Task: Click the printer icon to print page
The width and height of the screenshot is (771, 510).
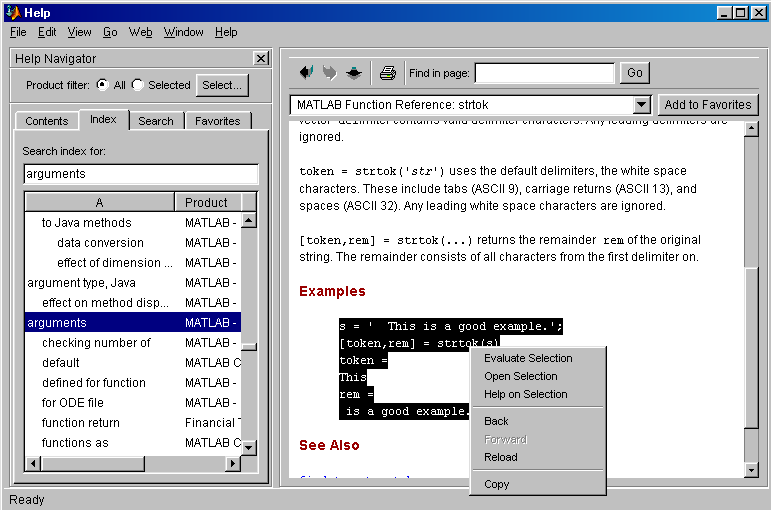Action: point(388,73)
